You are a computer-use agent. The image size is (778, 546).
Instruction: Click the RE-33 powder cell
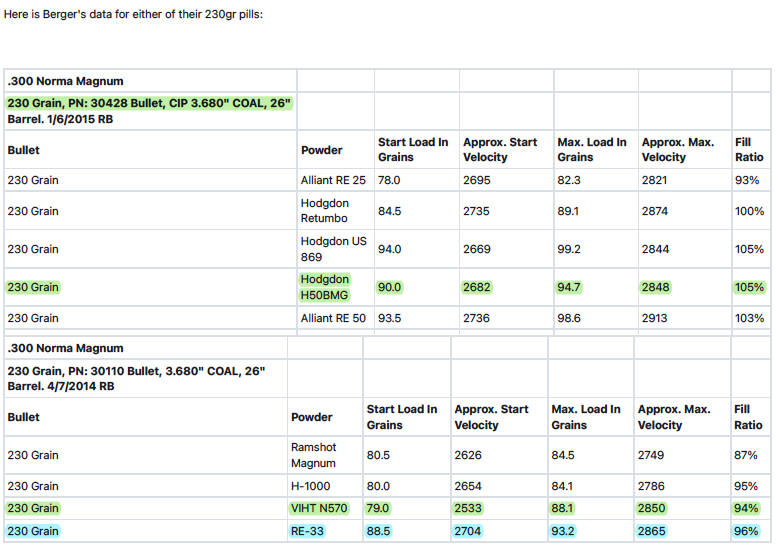309,531
